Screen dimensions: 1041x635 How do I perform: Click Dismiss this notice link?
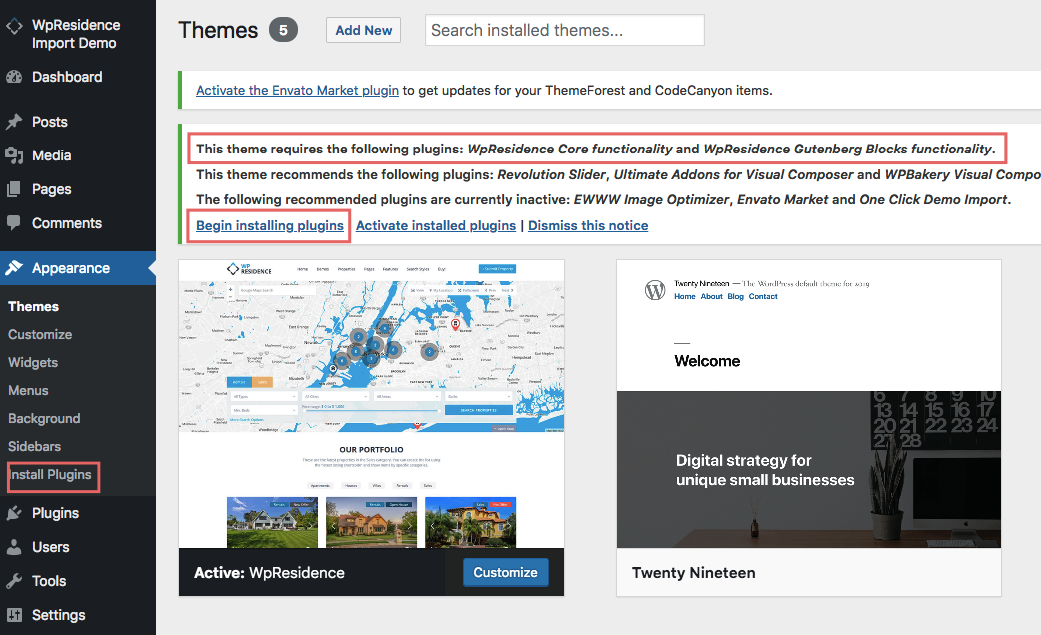click(588, 225)
